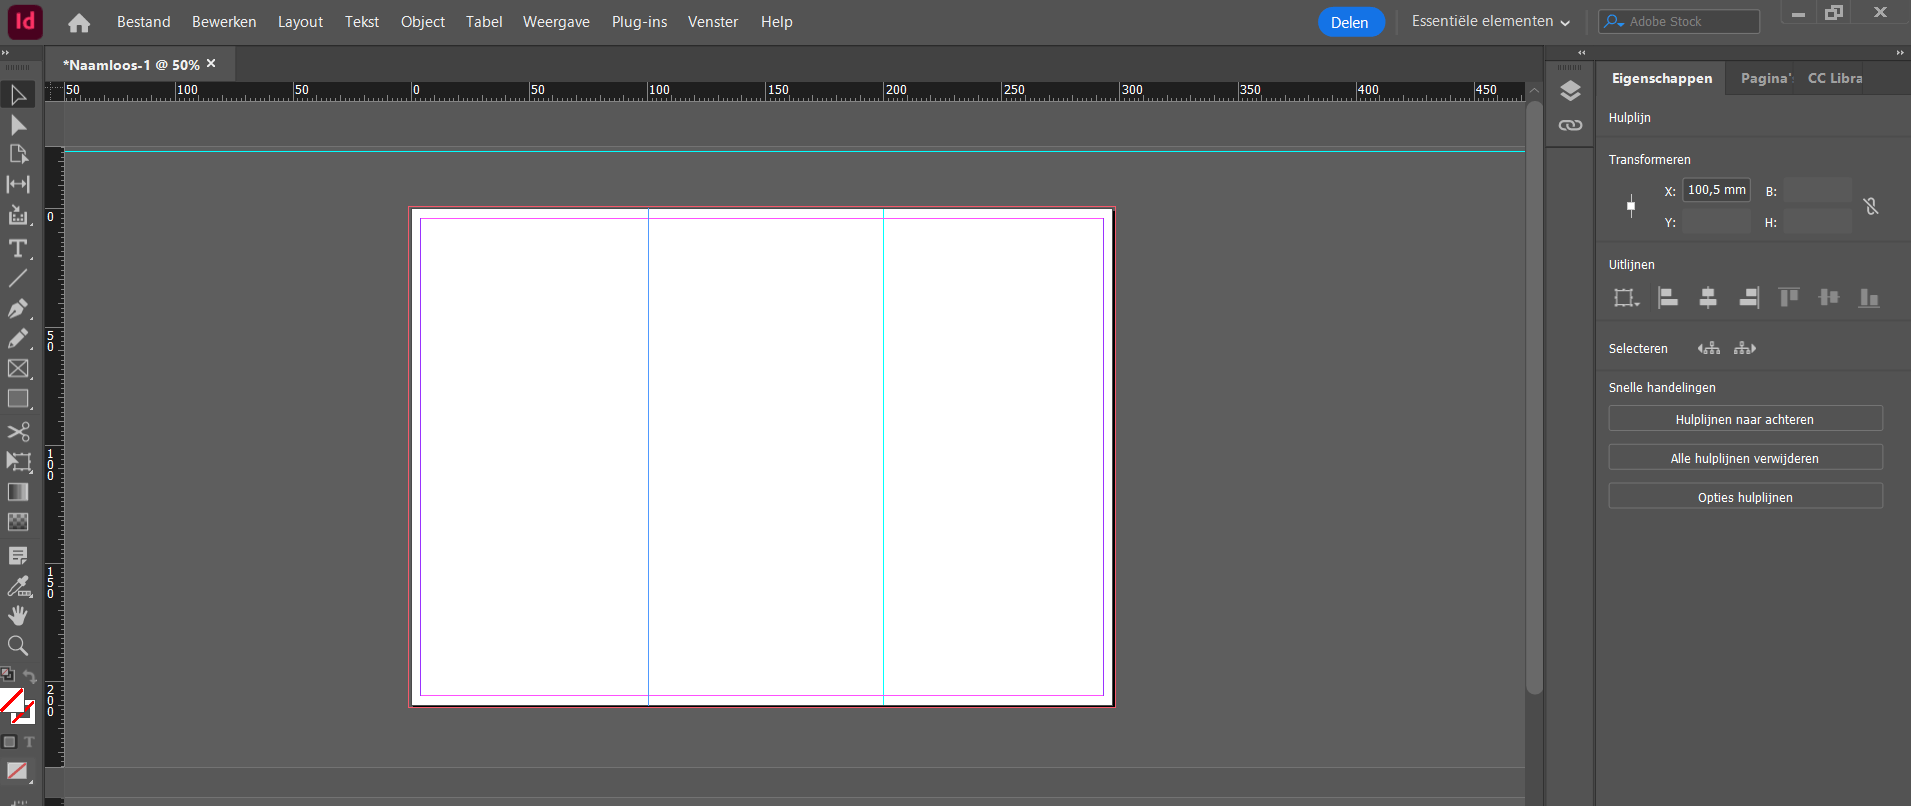Expand the collapsed tools panel arrows
The width and height of the screenshot is (1911, 806).
point(6,53)
